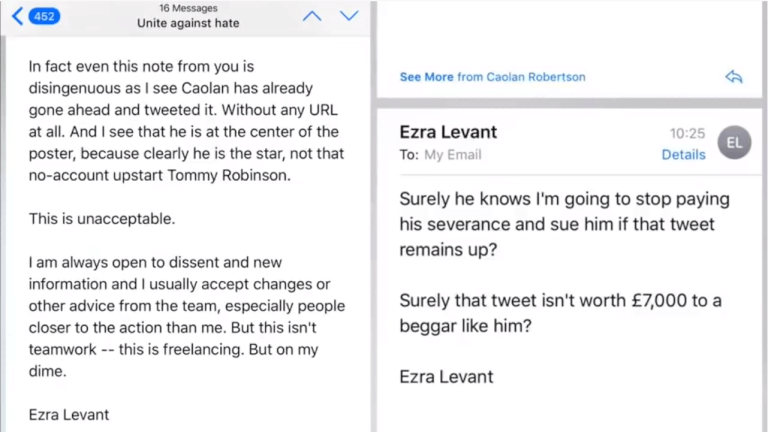This screenshot has width=768, height=432.
Task: Click Ezra Levant signature in left email
Action: pos(69,415)
